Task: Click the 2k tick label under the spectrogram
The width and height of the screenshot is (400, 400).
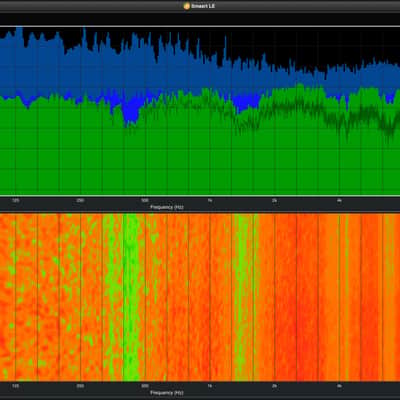Action: click(275, 386)
